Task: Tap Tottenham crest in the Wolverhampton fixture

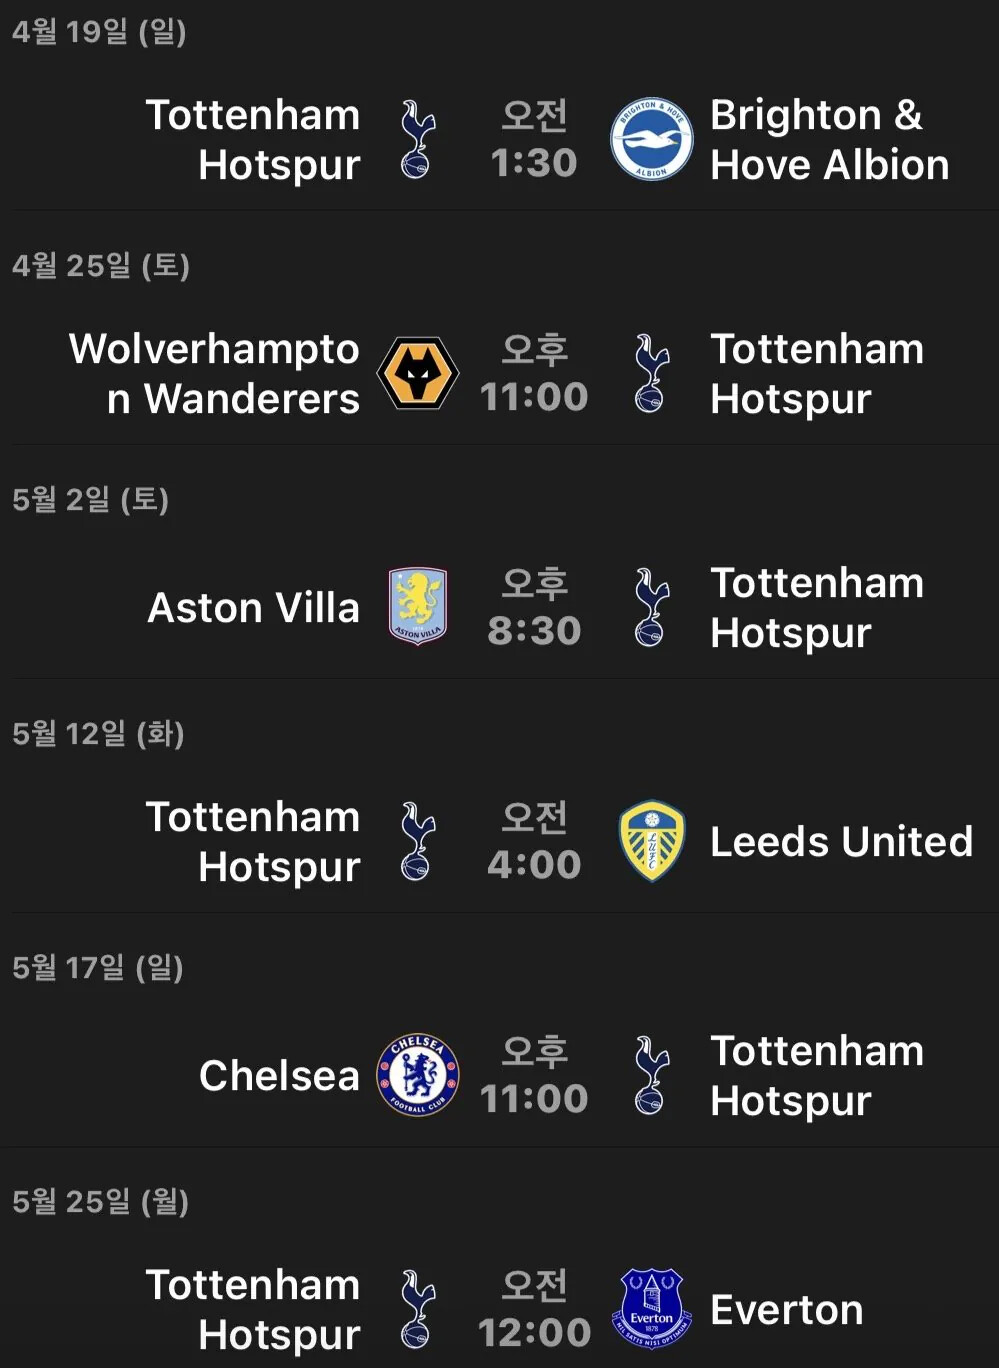Action: pos(651,373)
